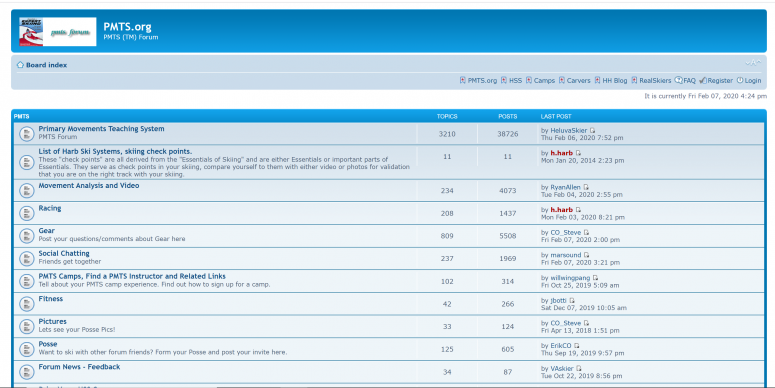The height and width of the screenshot is (388, 775).
Task: Click the date 'Fri Feb 07, 2020 4:24 pm'
Action: (x=727, y=96)
